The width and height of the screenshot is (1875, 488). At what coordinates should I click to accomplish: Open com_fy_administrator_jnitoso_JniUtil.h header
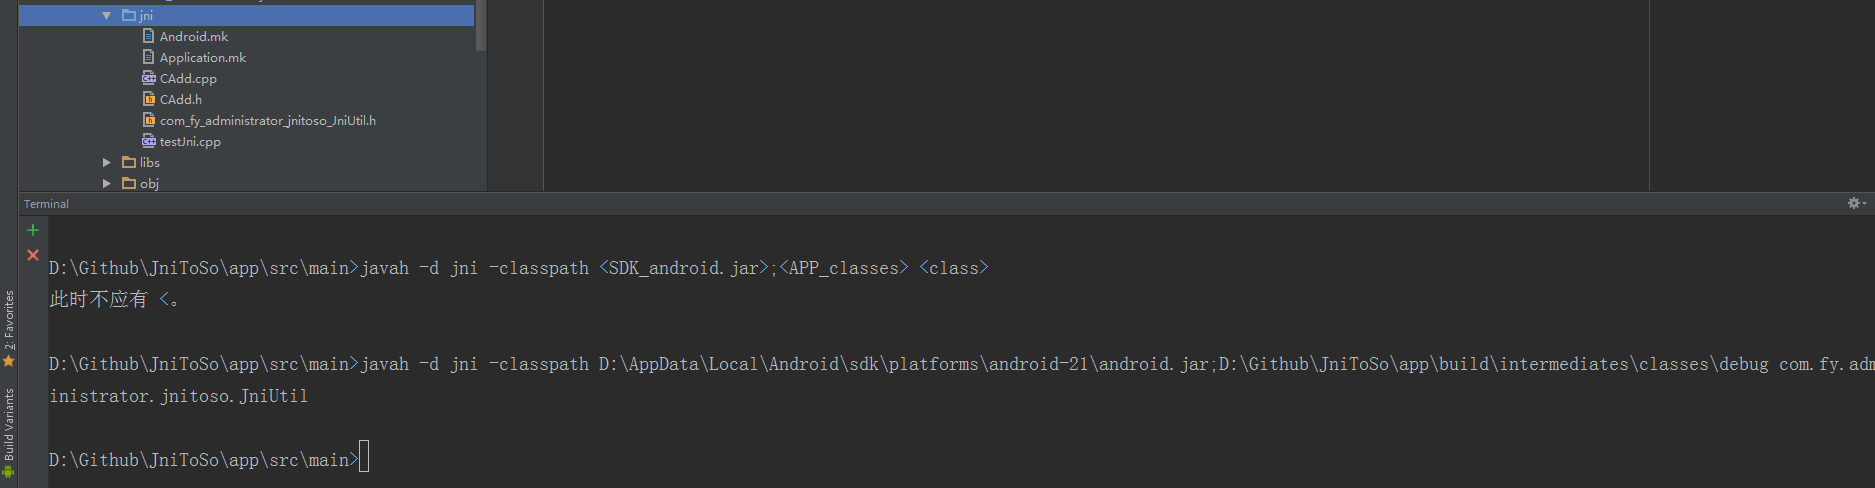coord(268,121)
